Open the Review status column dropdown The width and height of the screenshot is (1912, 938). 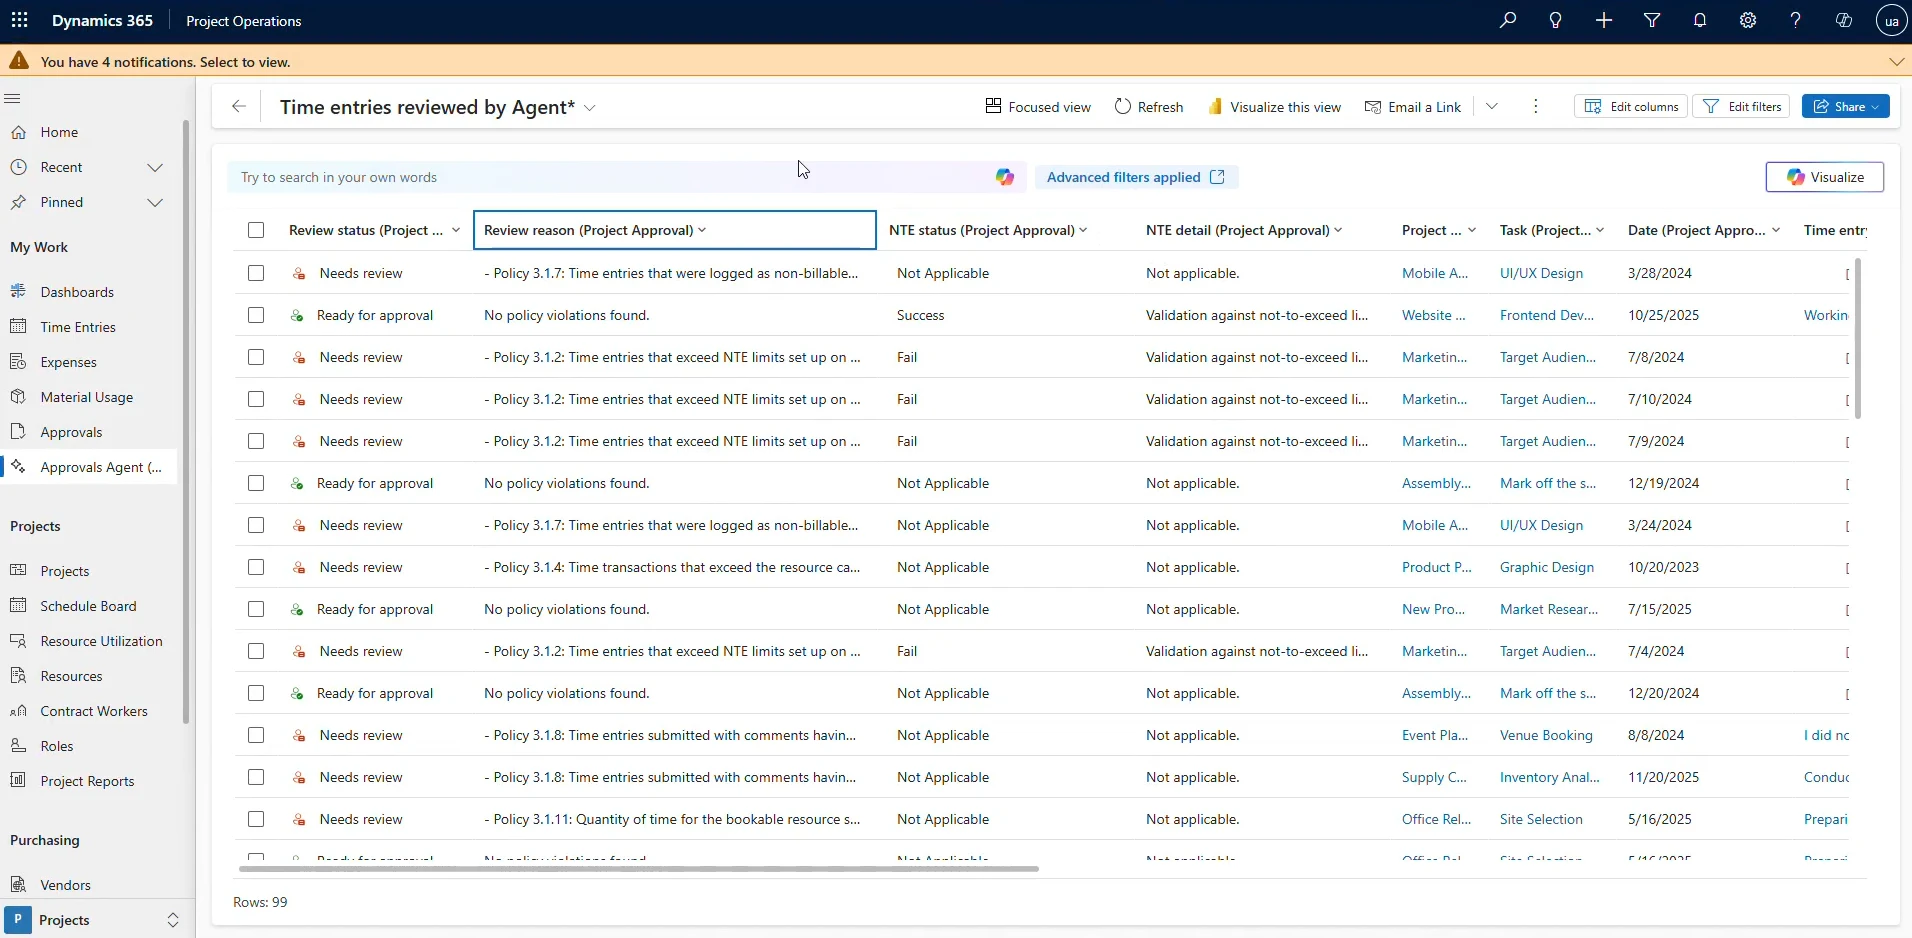tap(456, 230)
